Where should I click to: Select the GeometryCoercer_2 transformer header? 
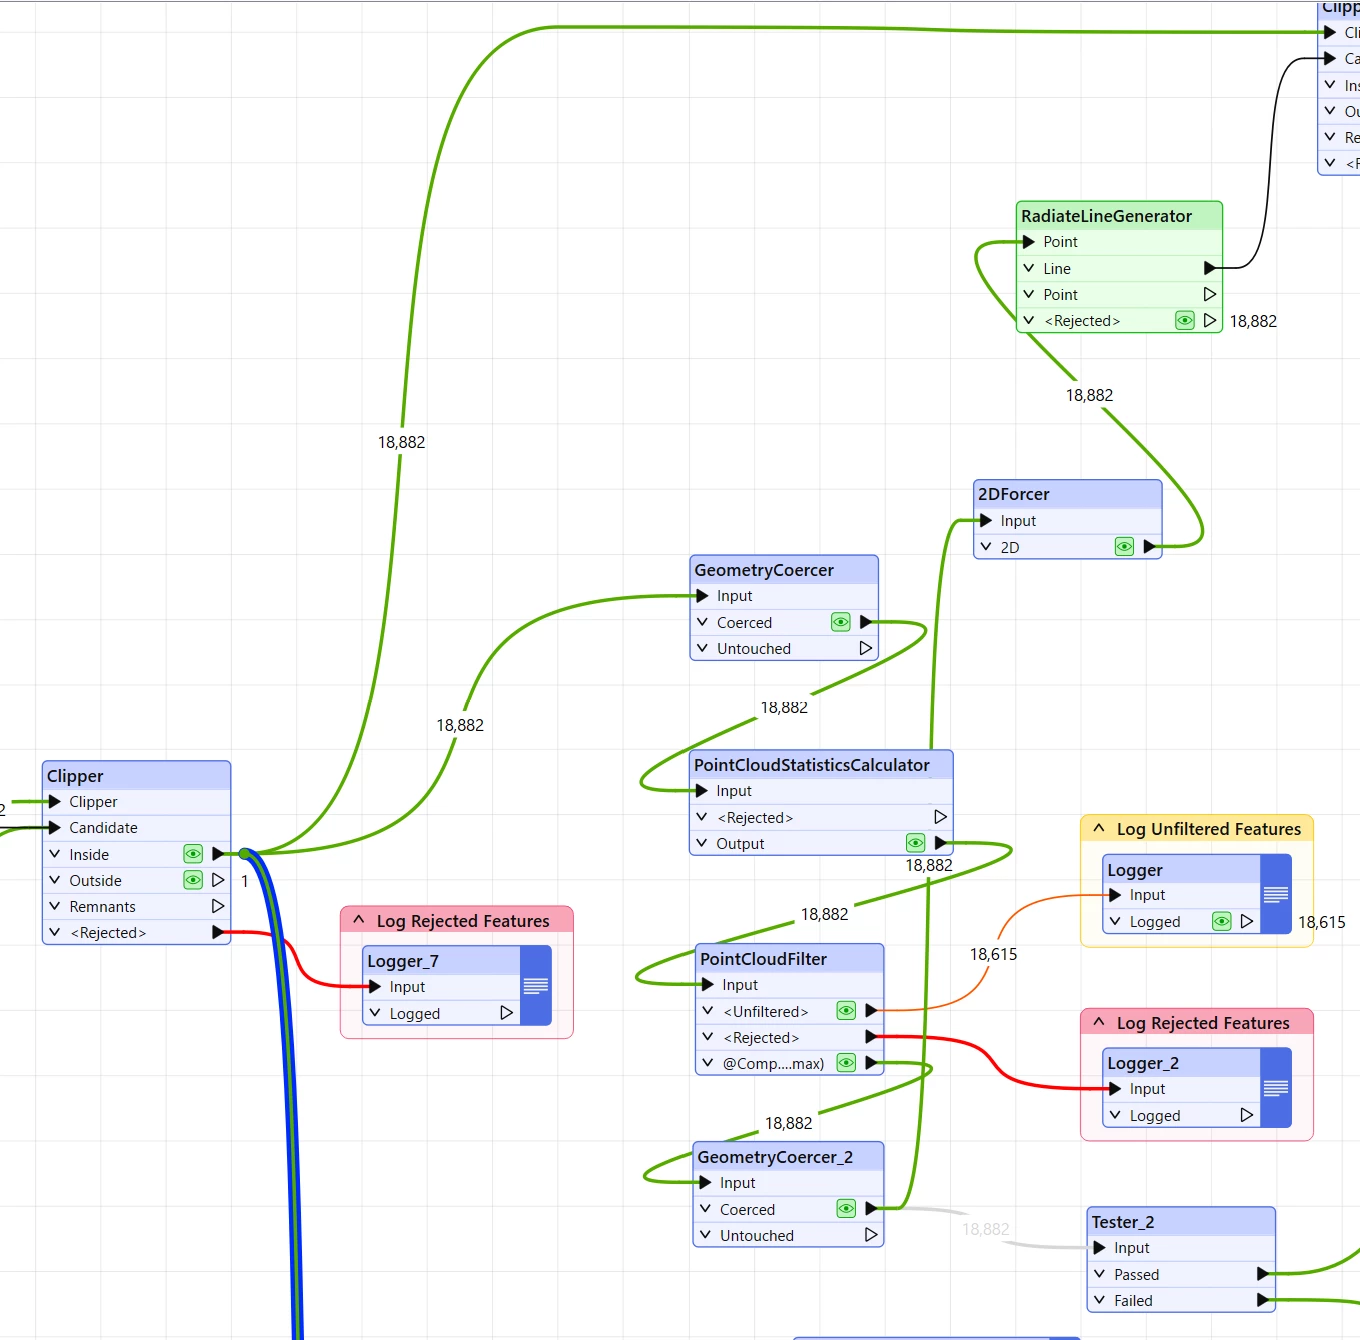[788, 1156]
